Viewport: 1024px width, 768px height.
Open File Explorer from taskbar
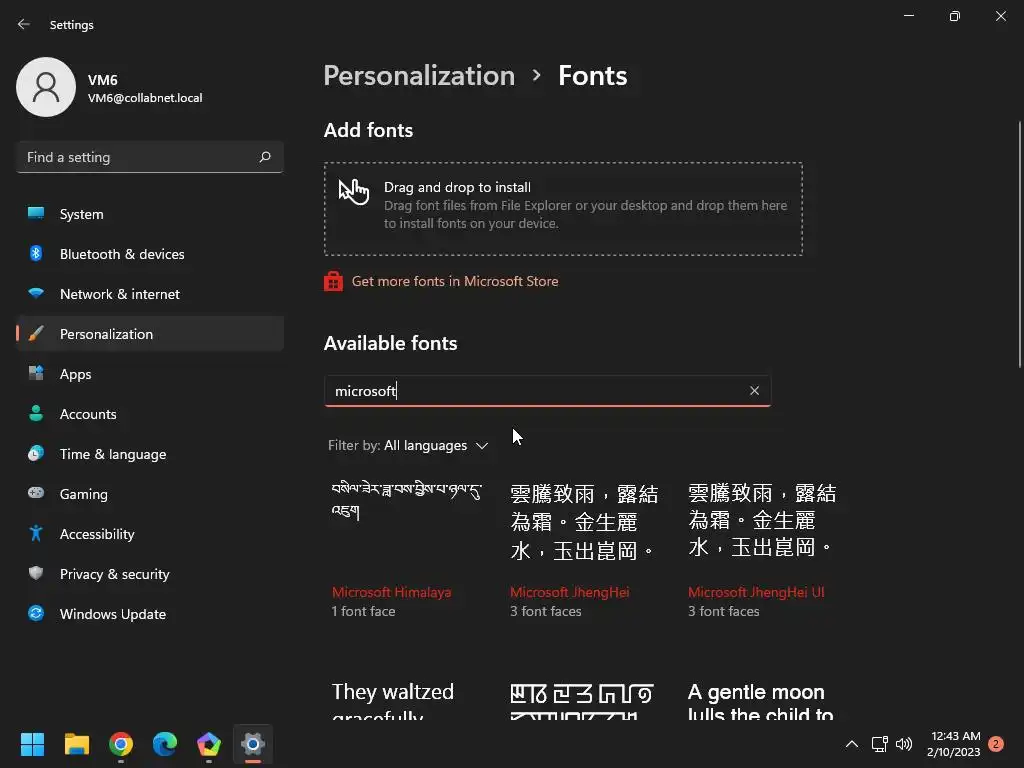[x=76, y=744]
